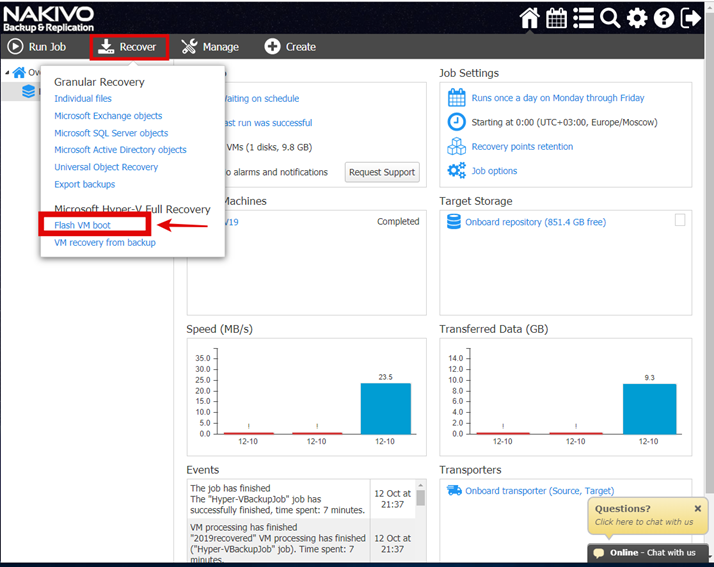Open the calendar view icon

[556, 18]
